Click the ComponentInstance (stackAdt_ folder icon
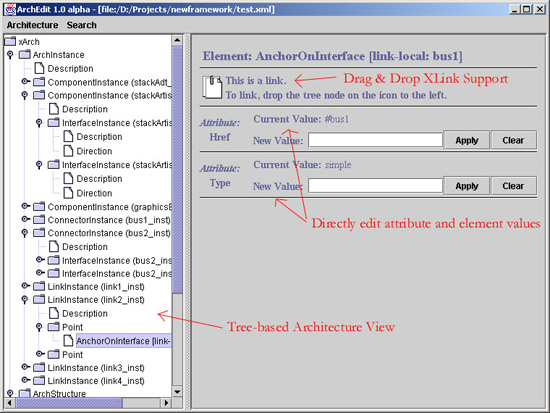The width and height of the screenshot is (550, 413). (39, 82)
